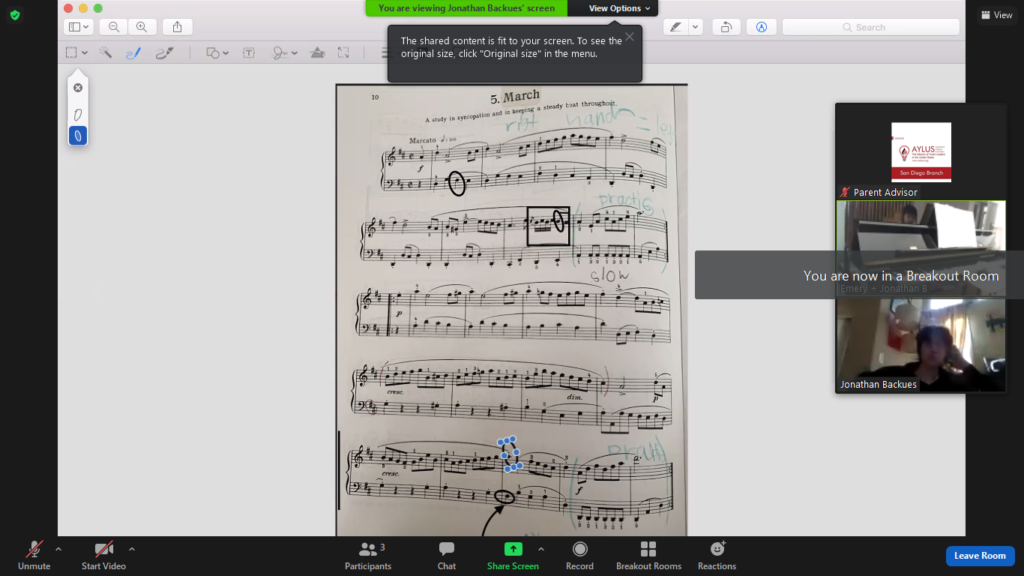Screen dimensions: 1024x576
Task: Dismiss the shared content fit notice
Action: pyautogui.click(x=629, y=37)
